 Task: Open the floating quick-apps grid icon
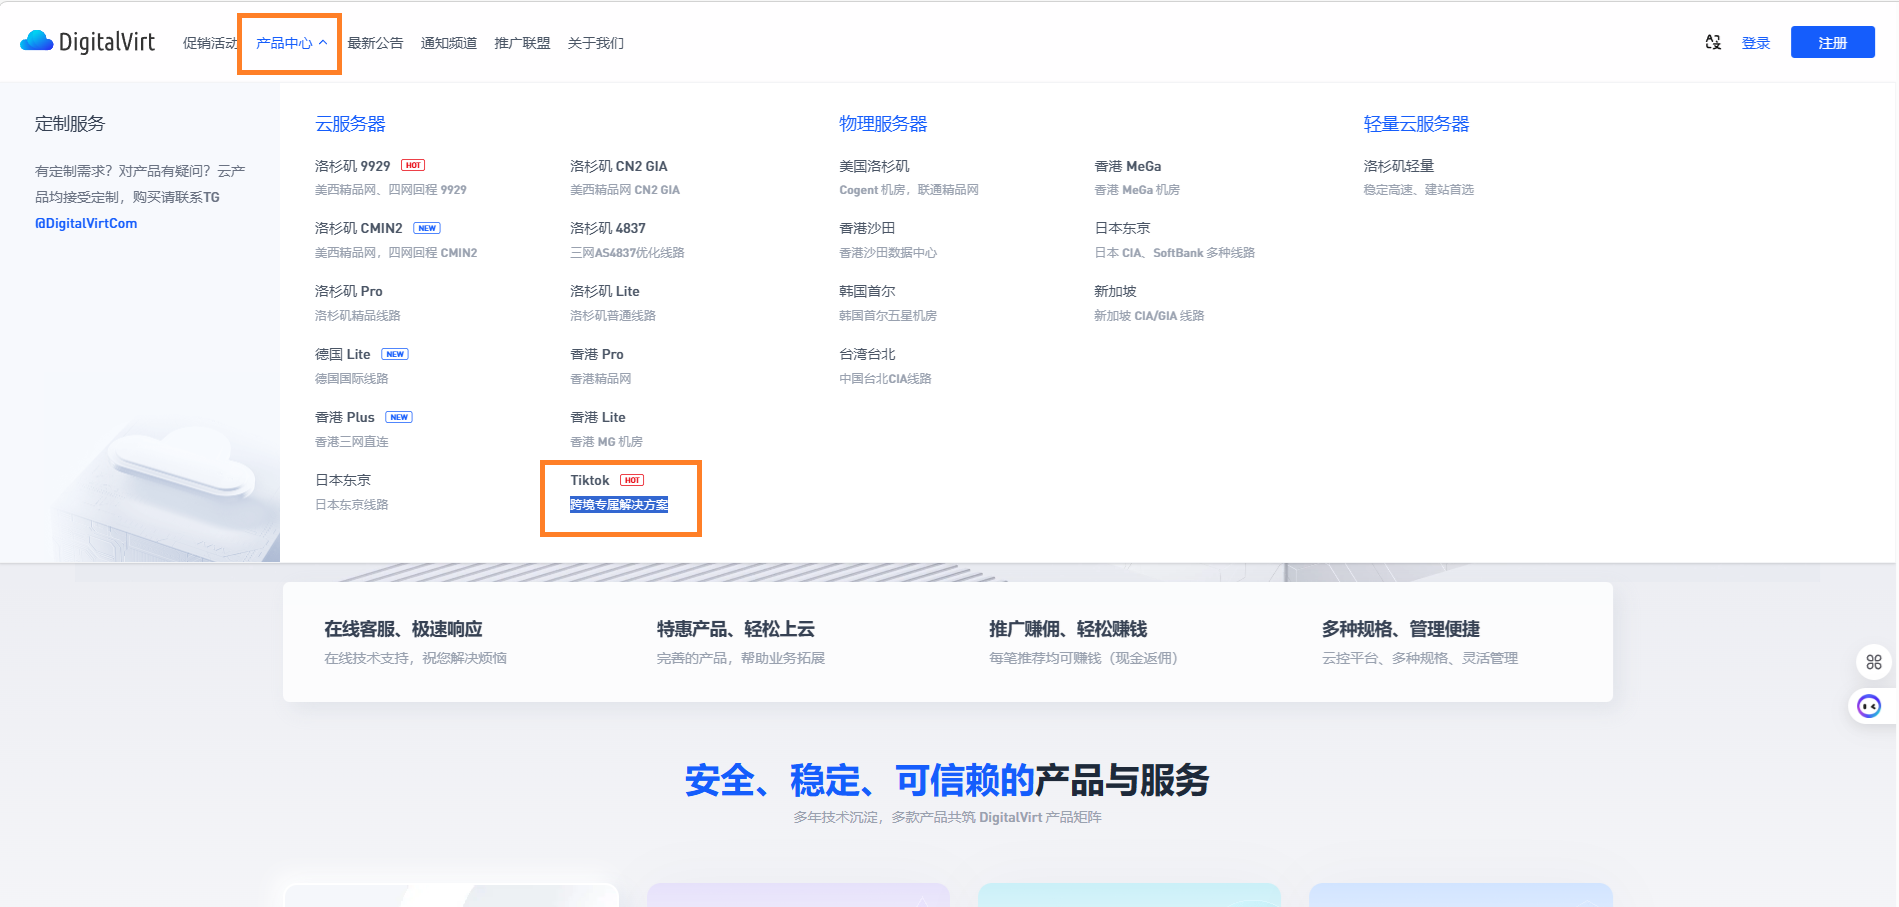1872,662
